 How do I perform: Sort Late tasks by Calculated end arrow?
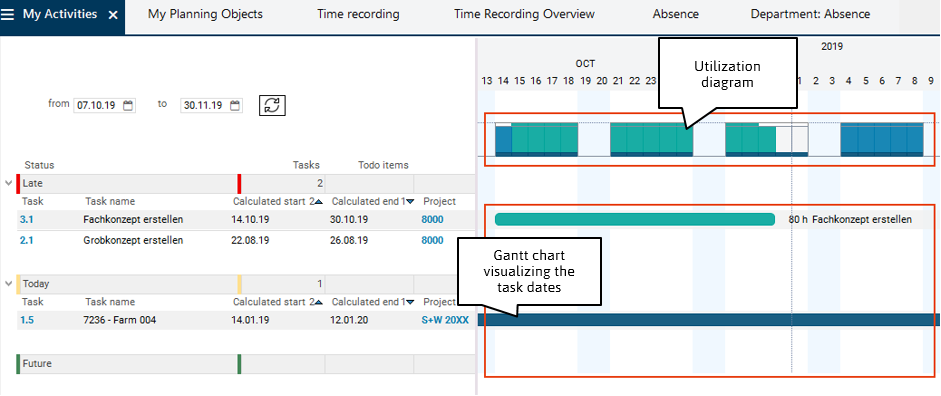click(410, 202)
